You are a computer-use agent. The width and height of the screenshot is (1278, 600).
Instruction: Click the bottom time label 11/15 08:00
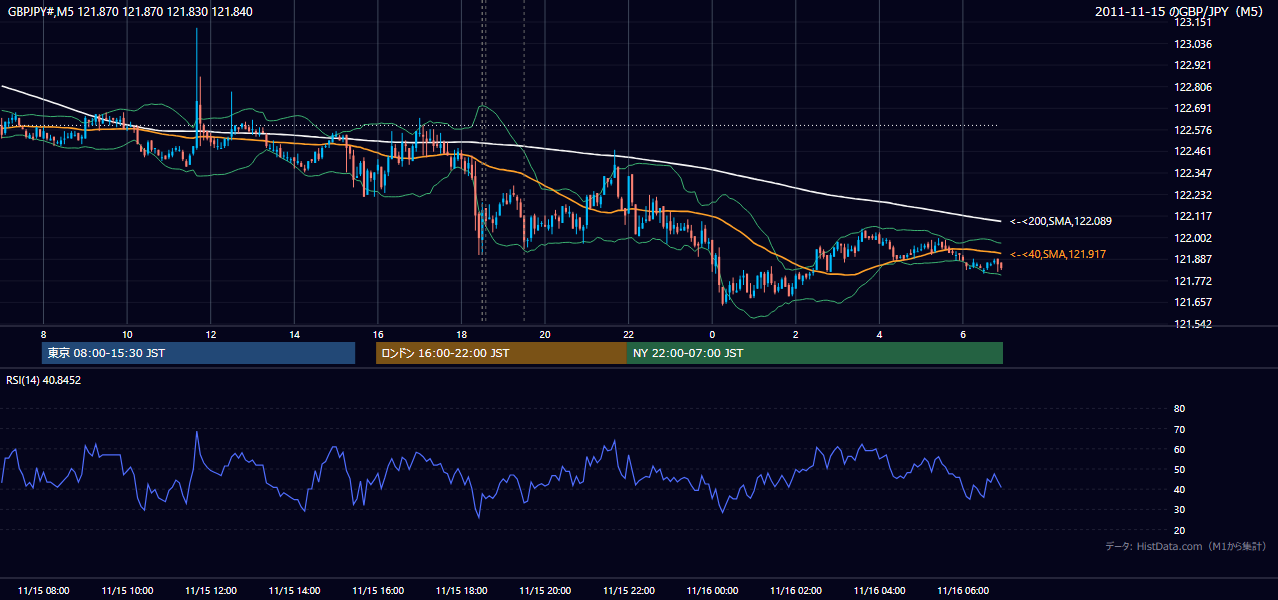(44, 591)
